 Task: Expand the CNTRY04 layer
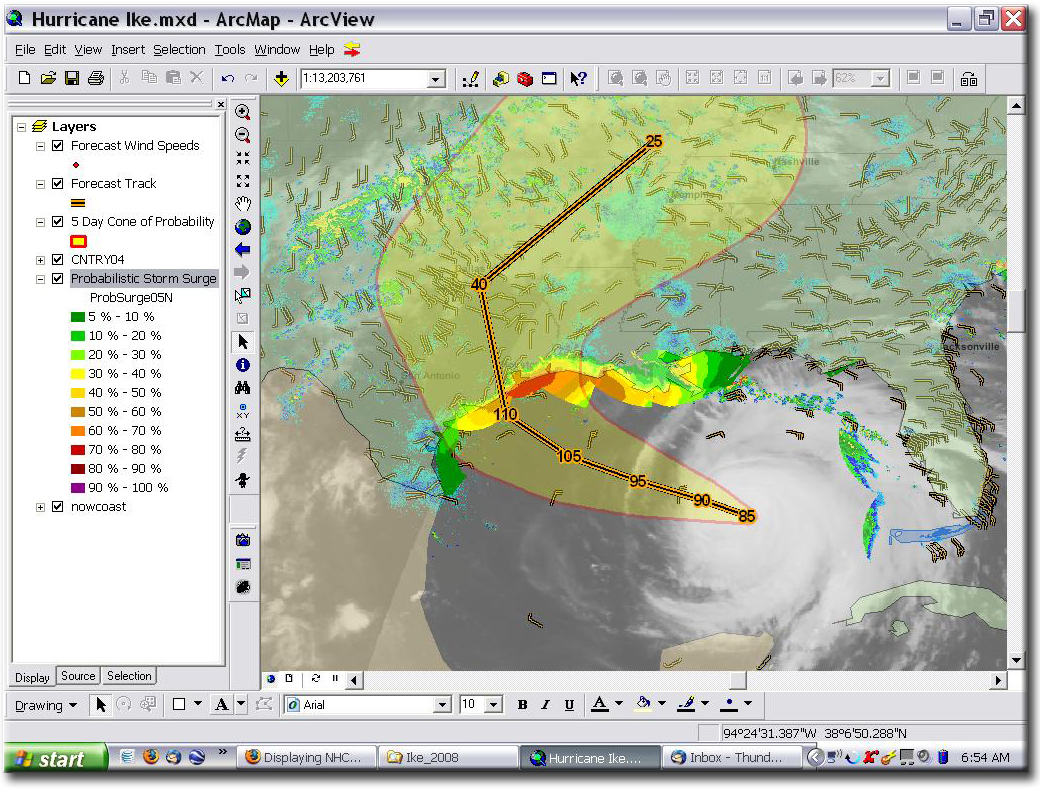point(41,260)
